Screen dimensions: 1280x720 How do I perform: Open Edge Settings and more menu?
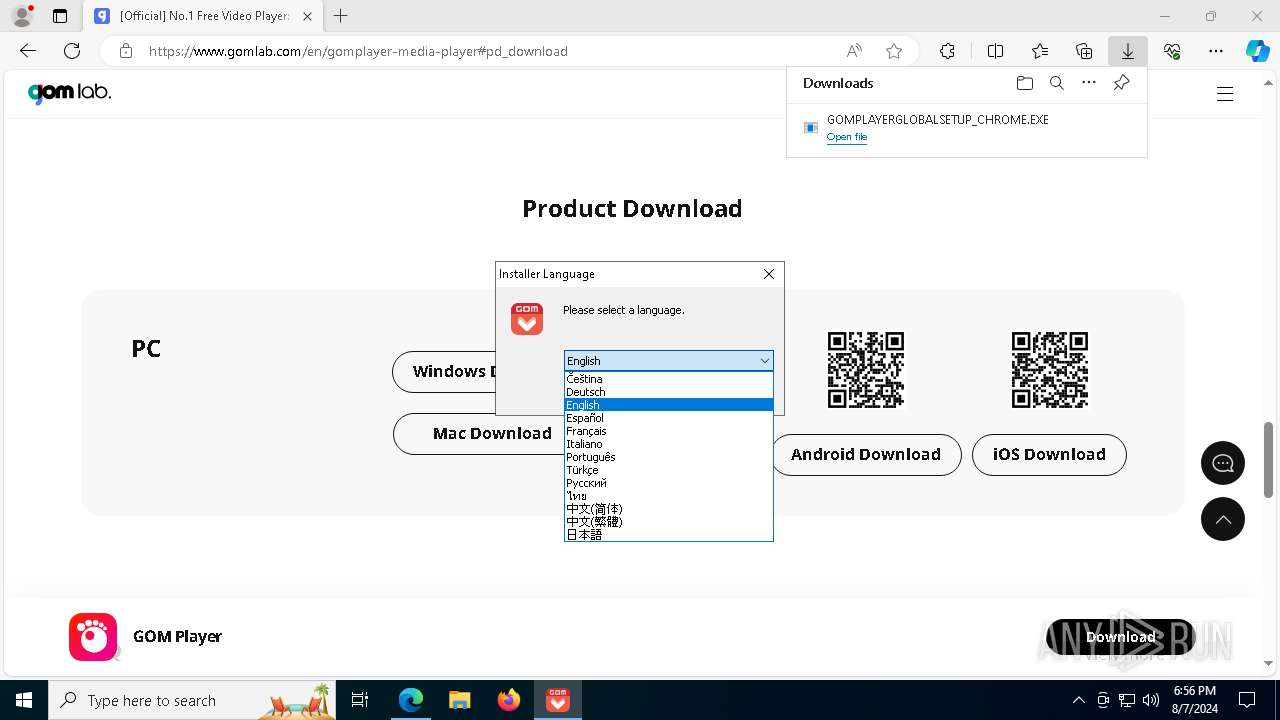click(x=1216, y=51)
